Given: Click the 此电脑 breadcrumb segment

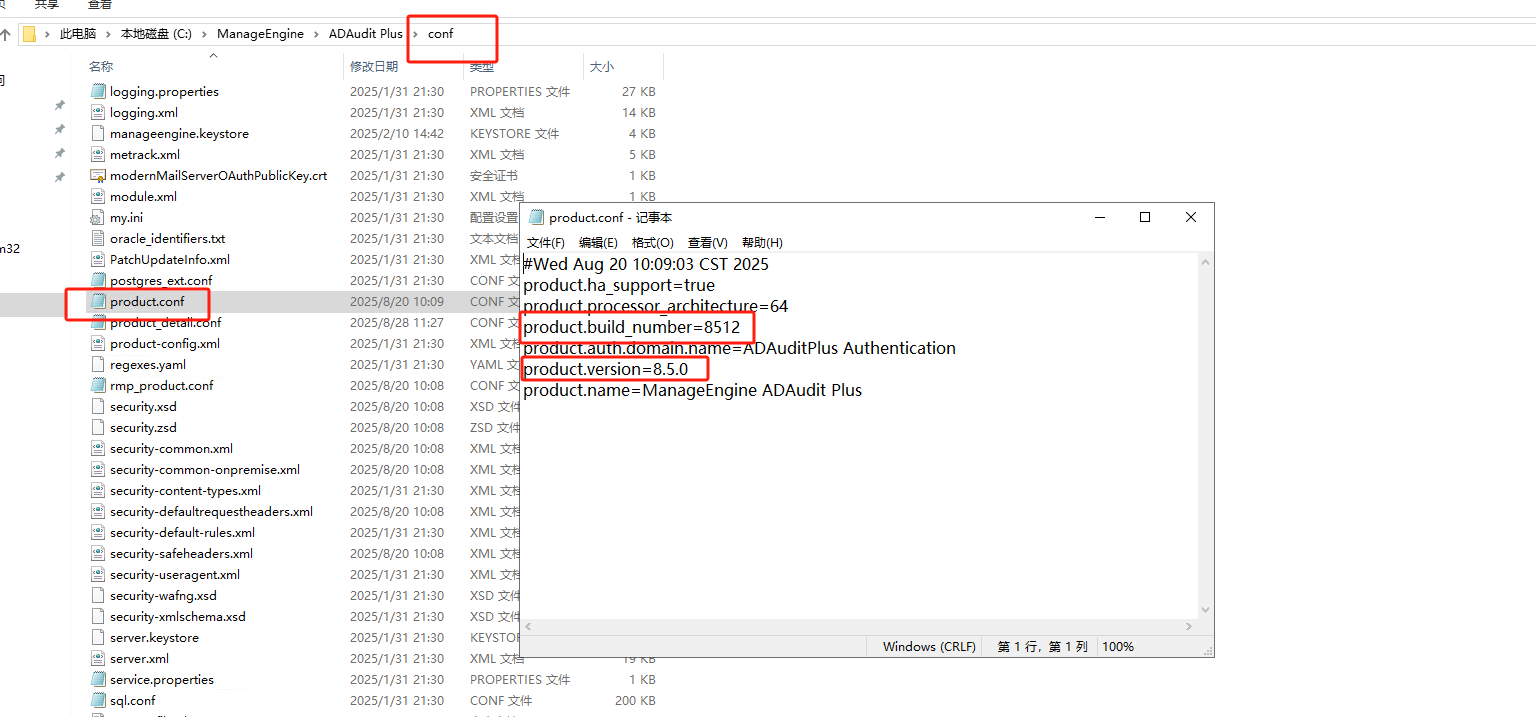Looking at the screenshot, I should 78,33.
